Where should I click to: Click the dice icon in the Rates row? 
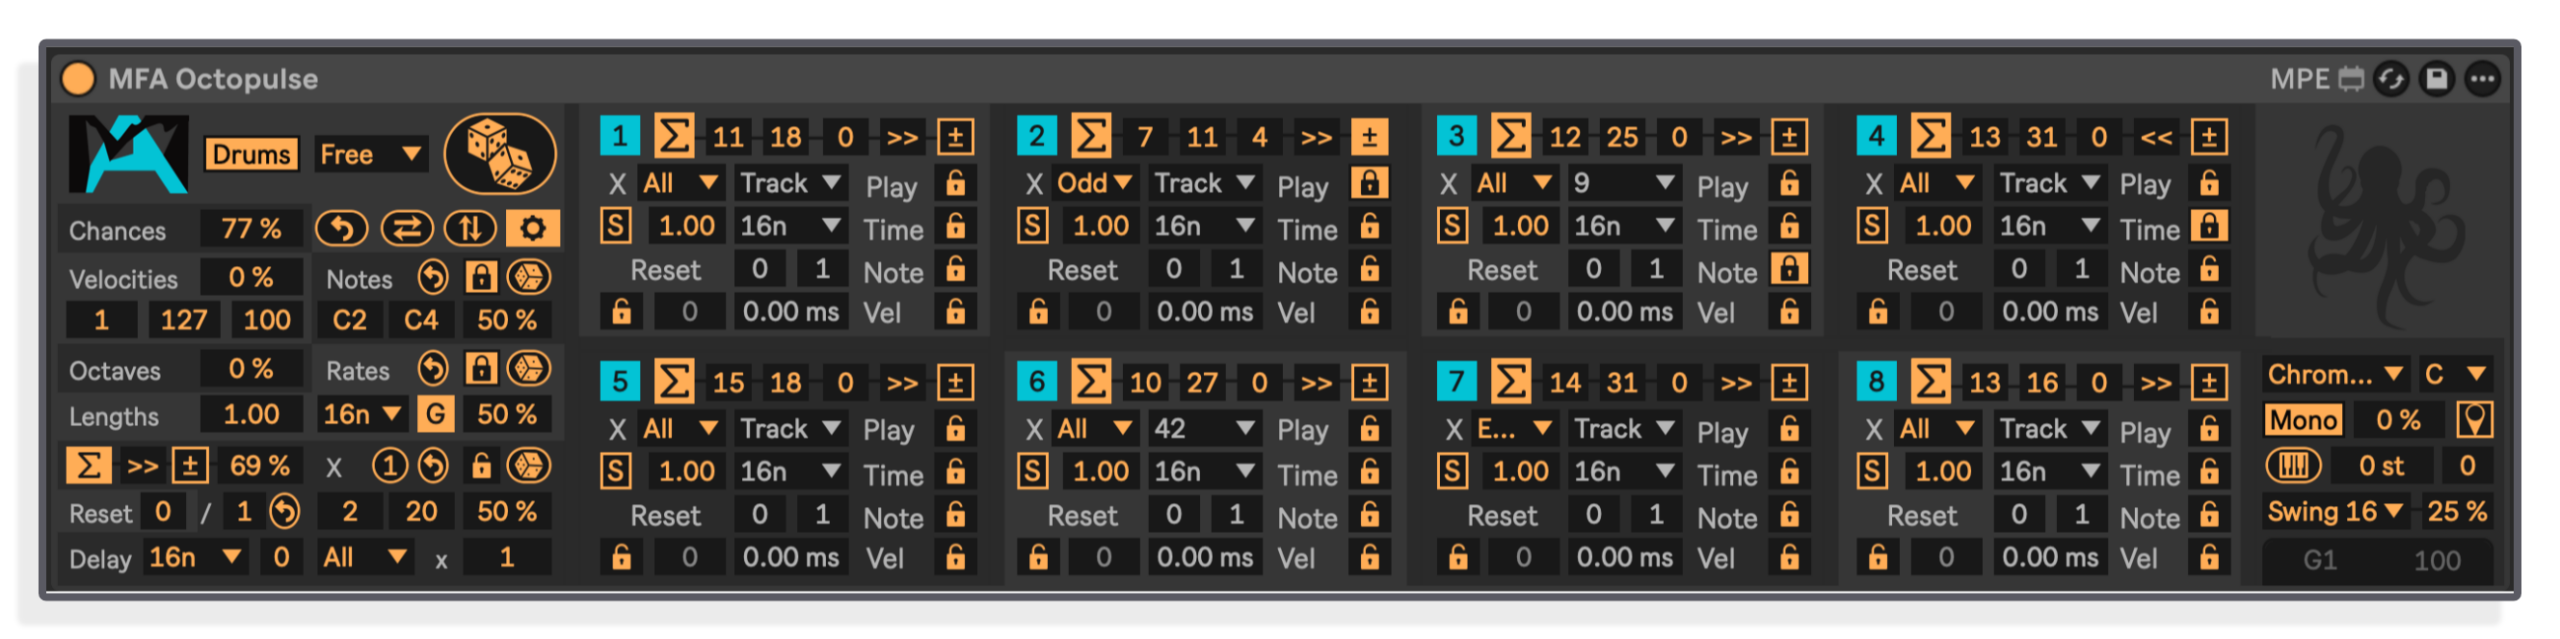[x=529, y=369]
